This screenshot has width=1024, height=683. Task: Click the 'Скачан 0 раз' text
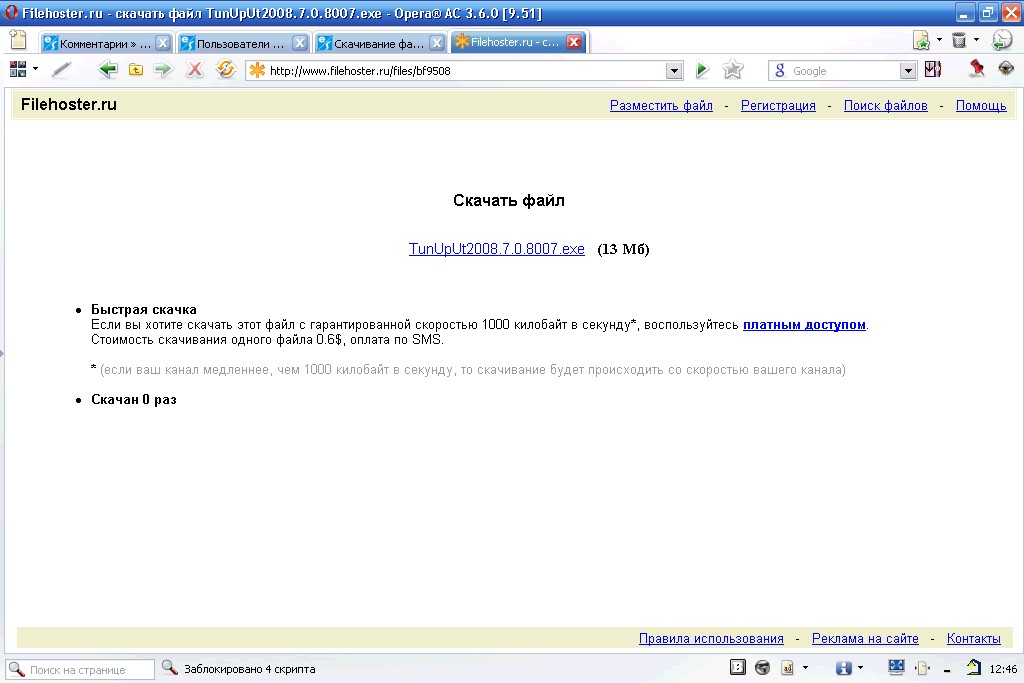tap(134, 400)
